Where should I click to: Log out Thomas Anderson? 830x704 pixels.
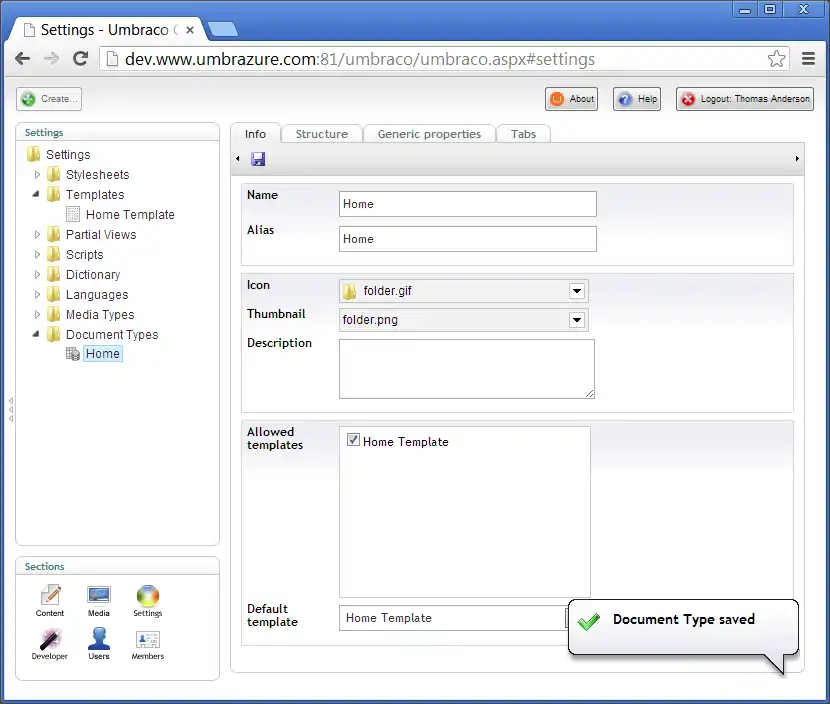click(745, 99)
